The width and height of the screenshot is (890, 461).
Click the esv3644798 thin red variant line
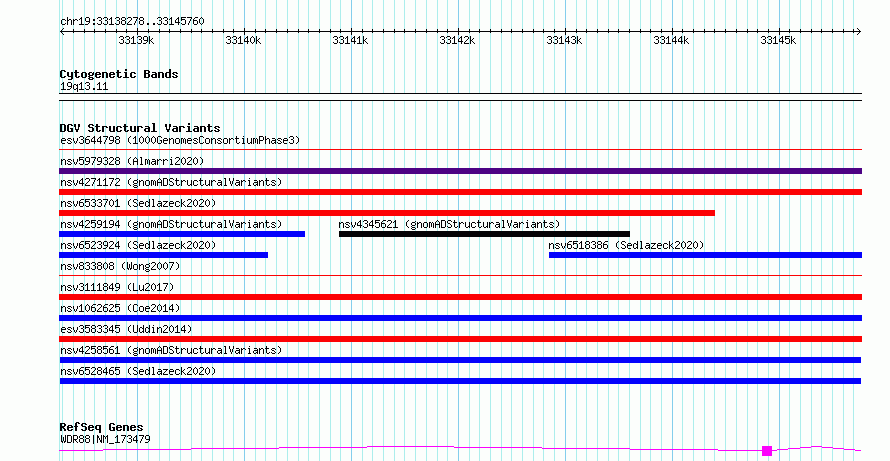tap(460, 150)
